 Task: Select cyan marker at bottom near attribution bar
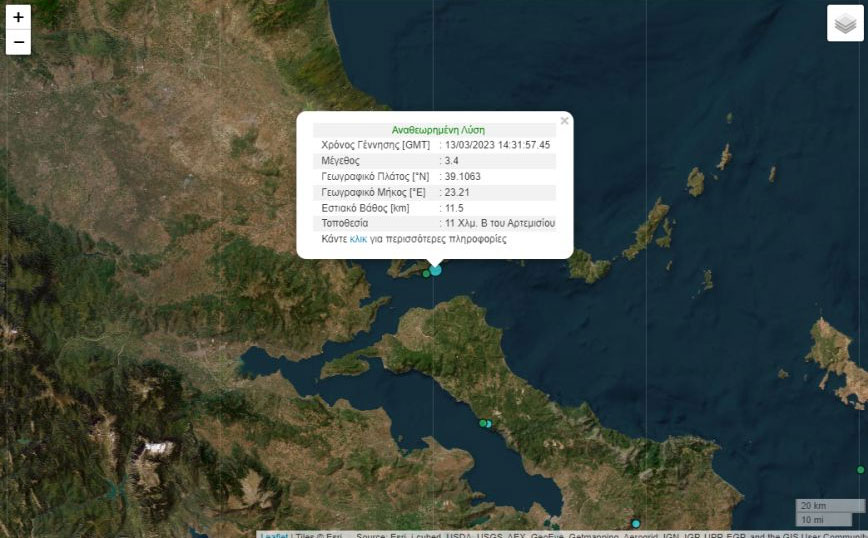[636, 524]
